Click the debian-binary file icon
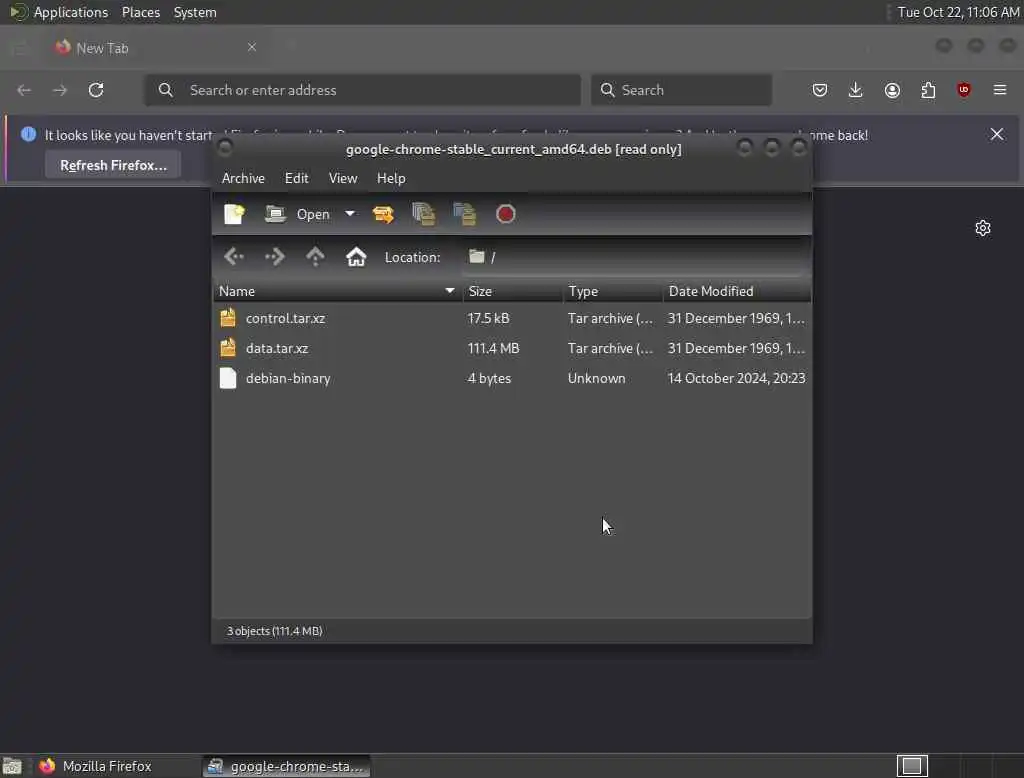This screenshot has height=778, width=1024. (x=228, y=378)
